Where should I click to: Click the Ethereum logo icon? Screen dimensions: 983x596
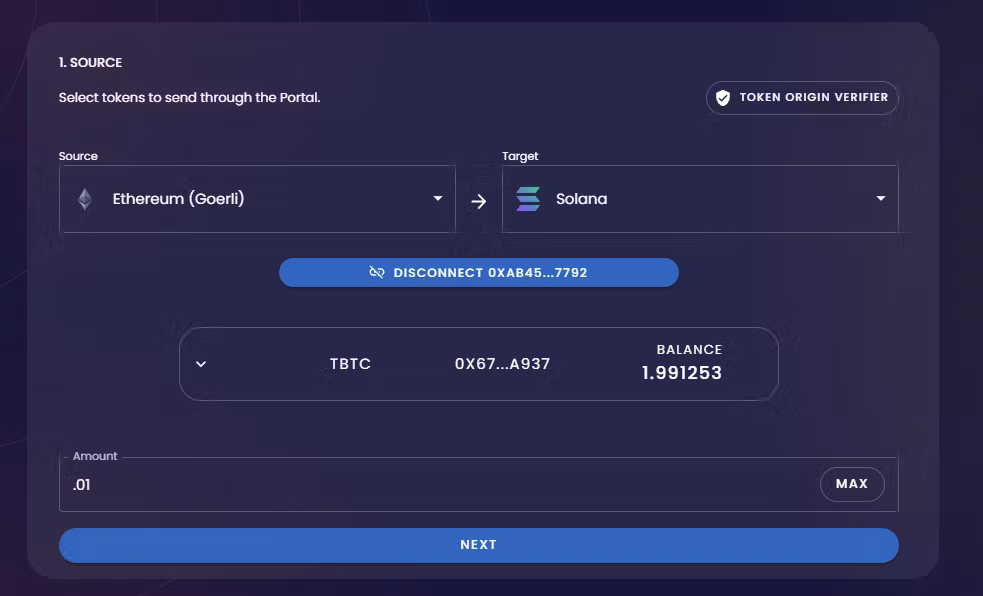pos(86,198)
